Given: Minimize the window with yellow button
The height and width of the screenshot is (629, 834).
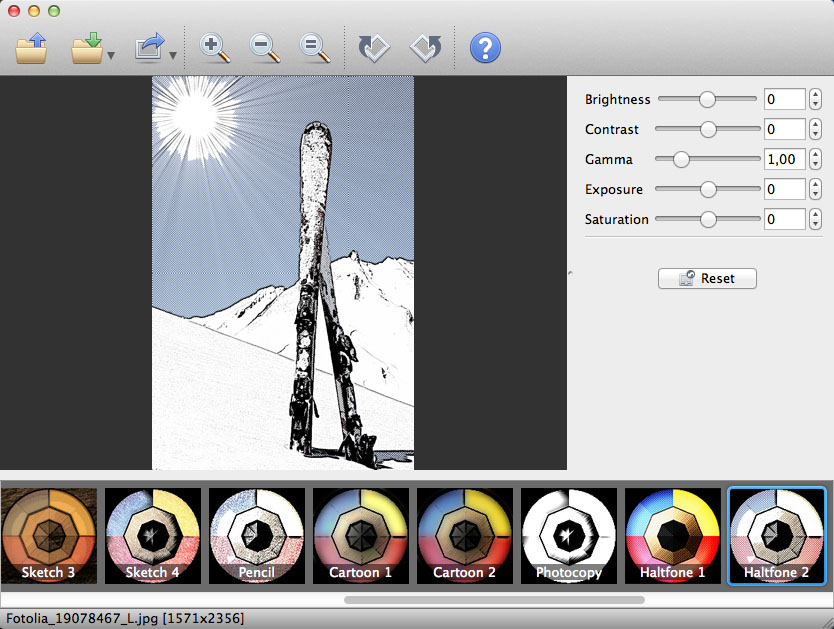Looking at the screenshot, I should (x=34, y=11).
